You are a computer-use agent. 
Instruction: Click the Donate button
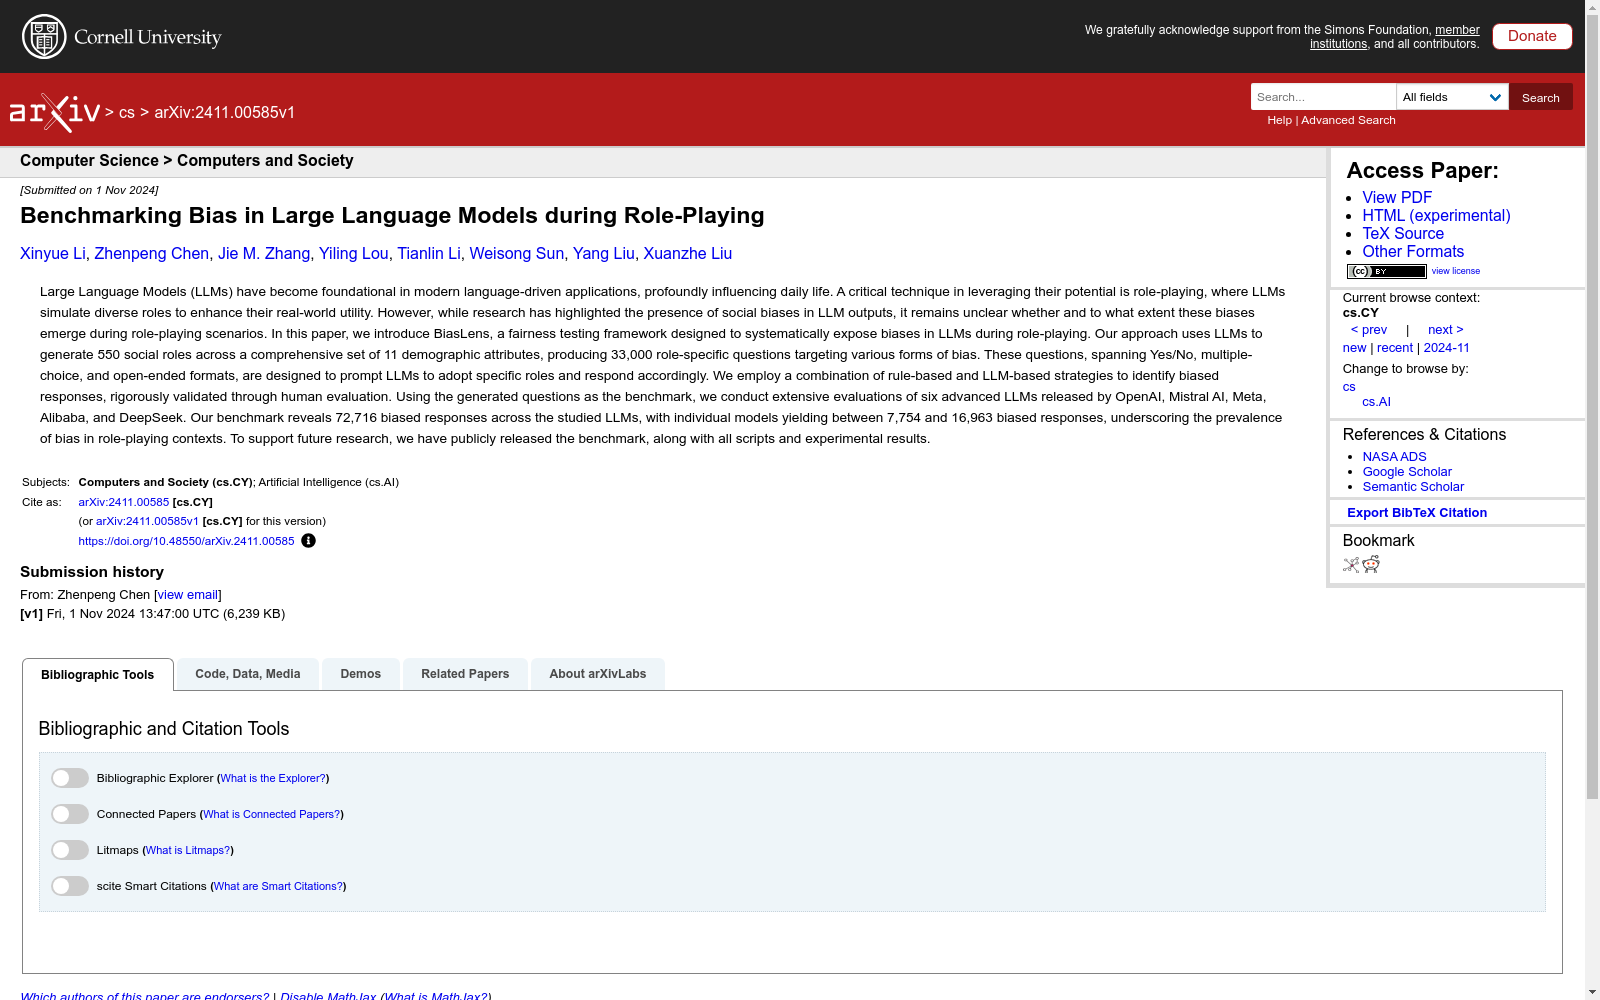pos(1531,36)
